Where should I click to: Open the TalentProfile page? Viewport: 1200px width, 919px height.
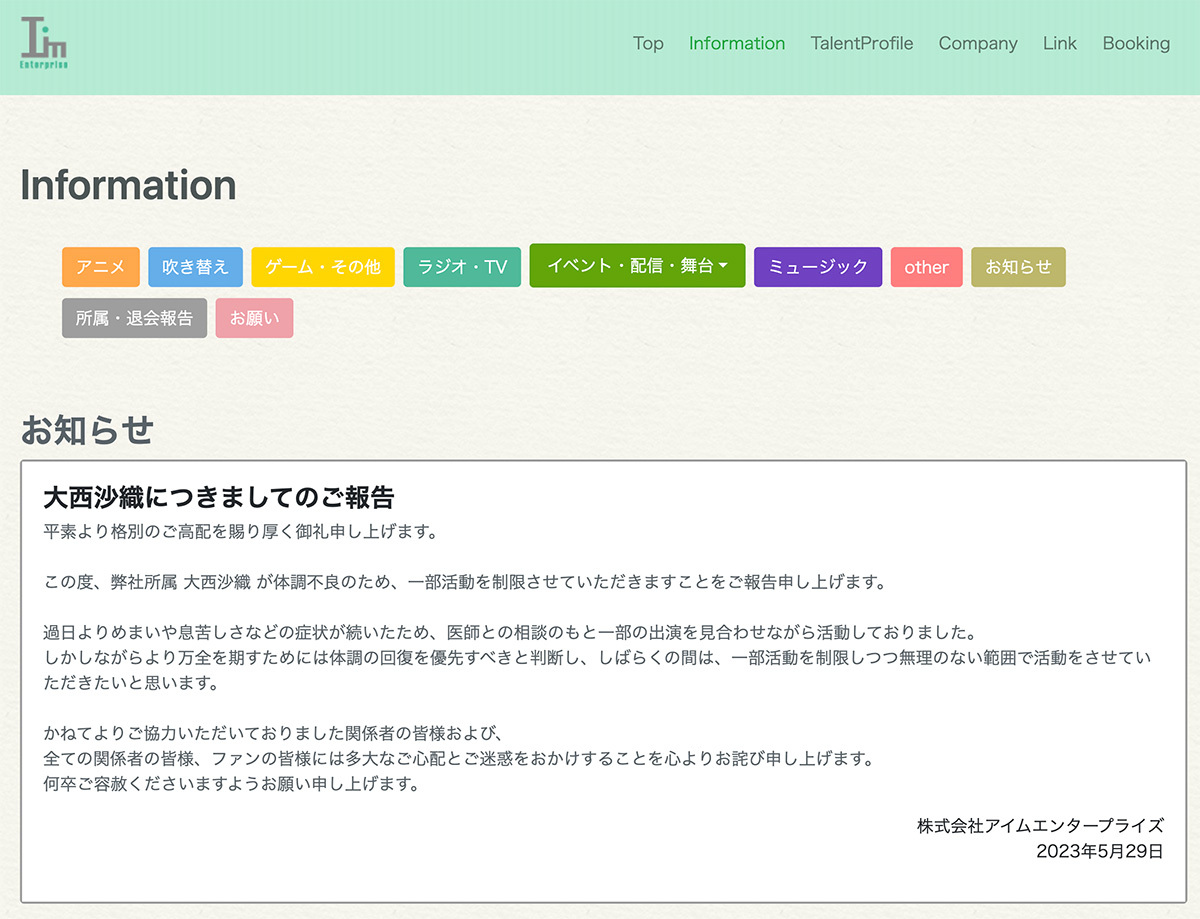pyautogui.click(x=861, y=43)
